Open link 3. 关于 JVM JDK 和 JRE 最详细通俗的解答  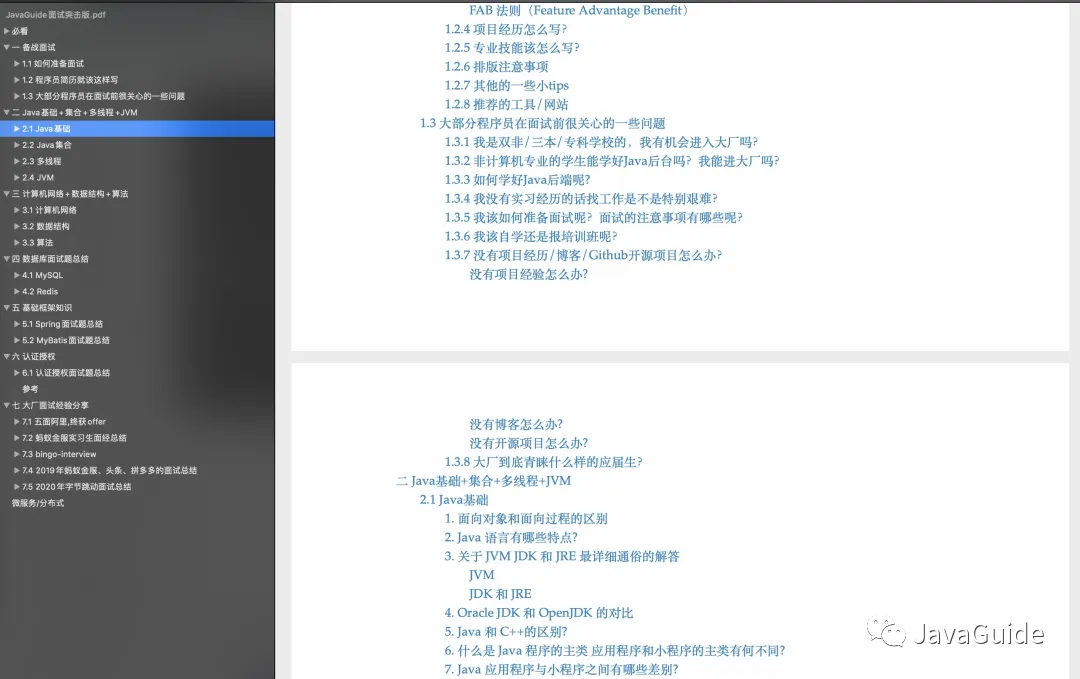pyautogui.click(x=561, y=556)
